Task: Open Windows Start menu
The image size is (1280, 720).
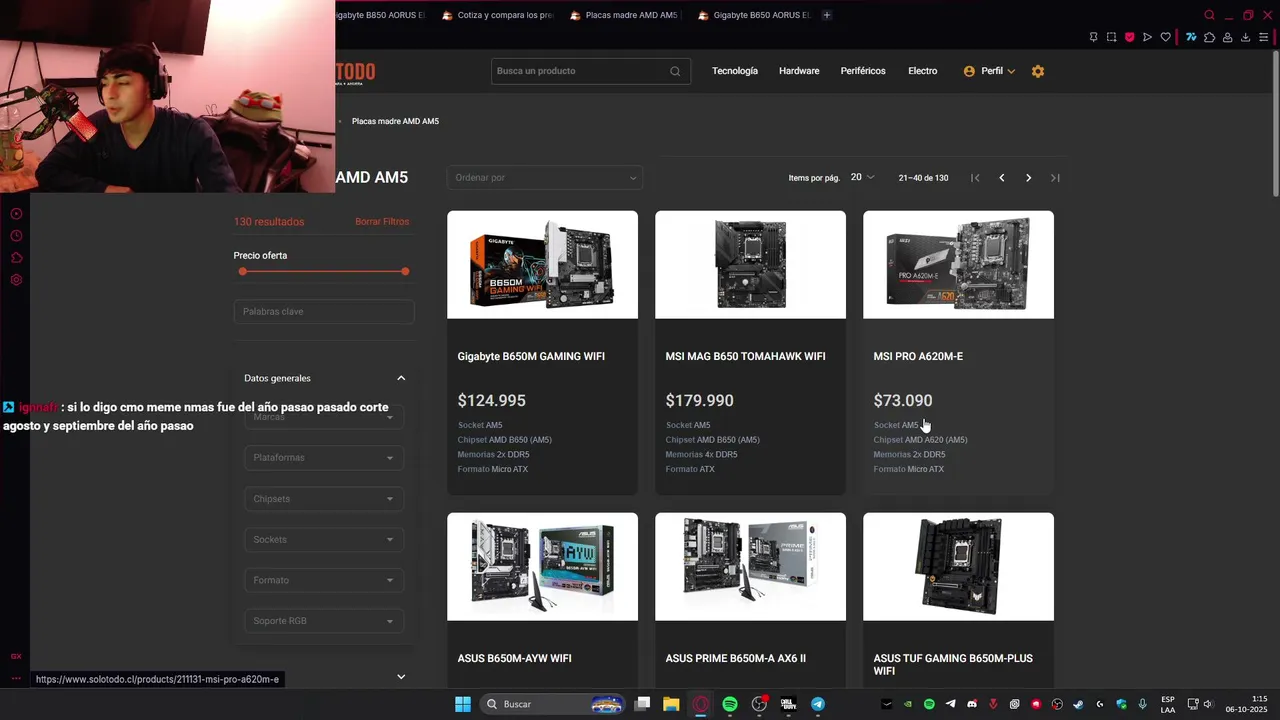Action: coord(463,704)
